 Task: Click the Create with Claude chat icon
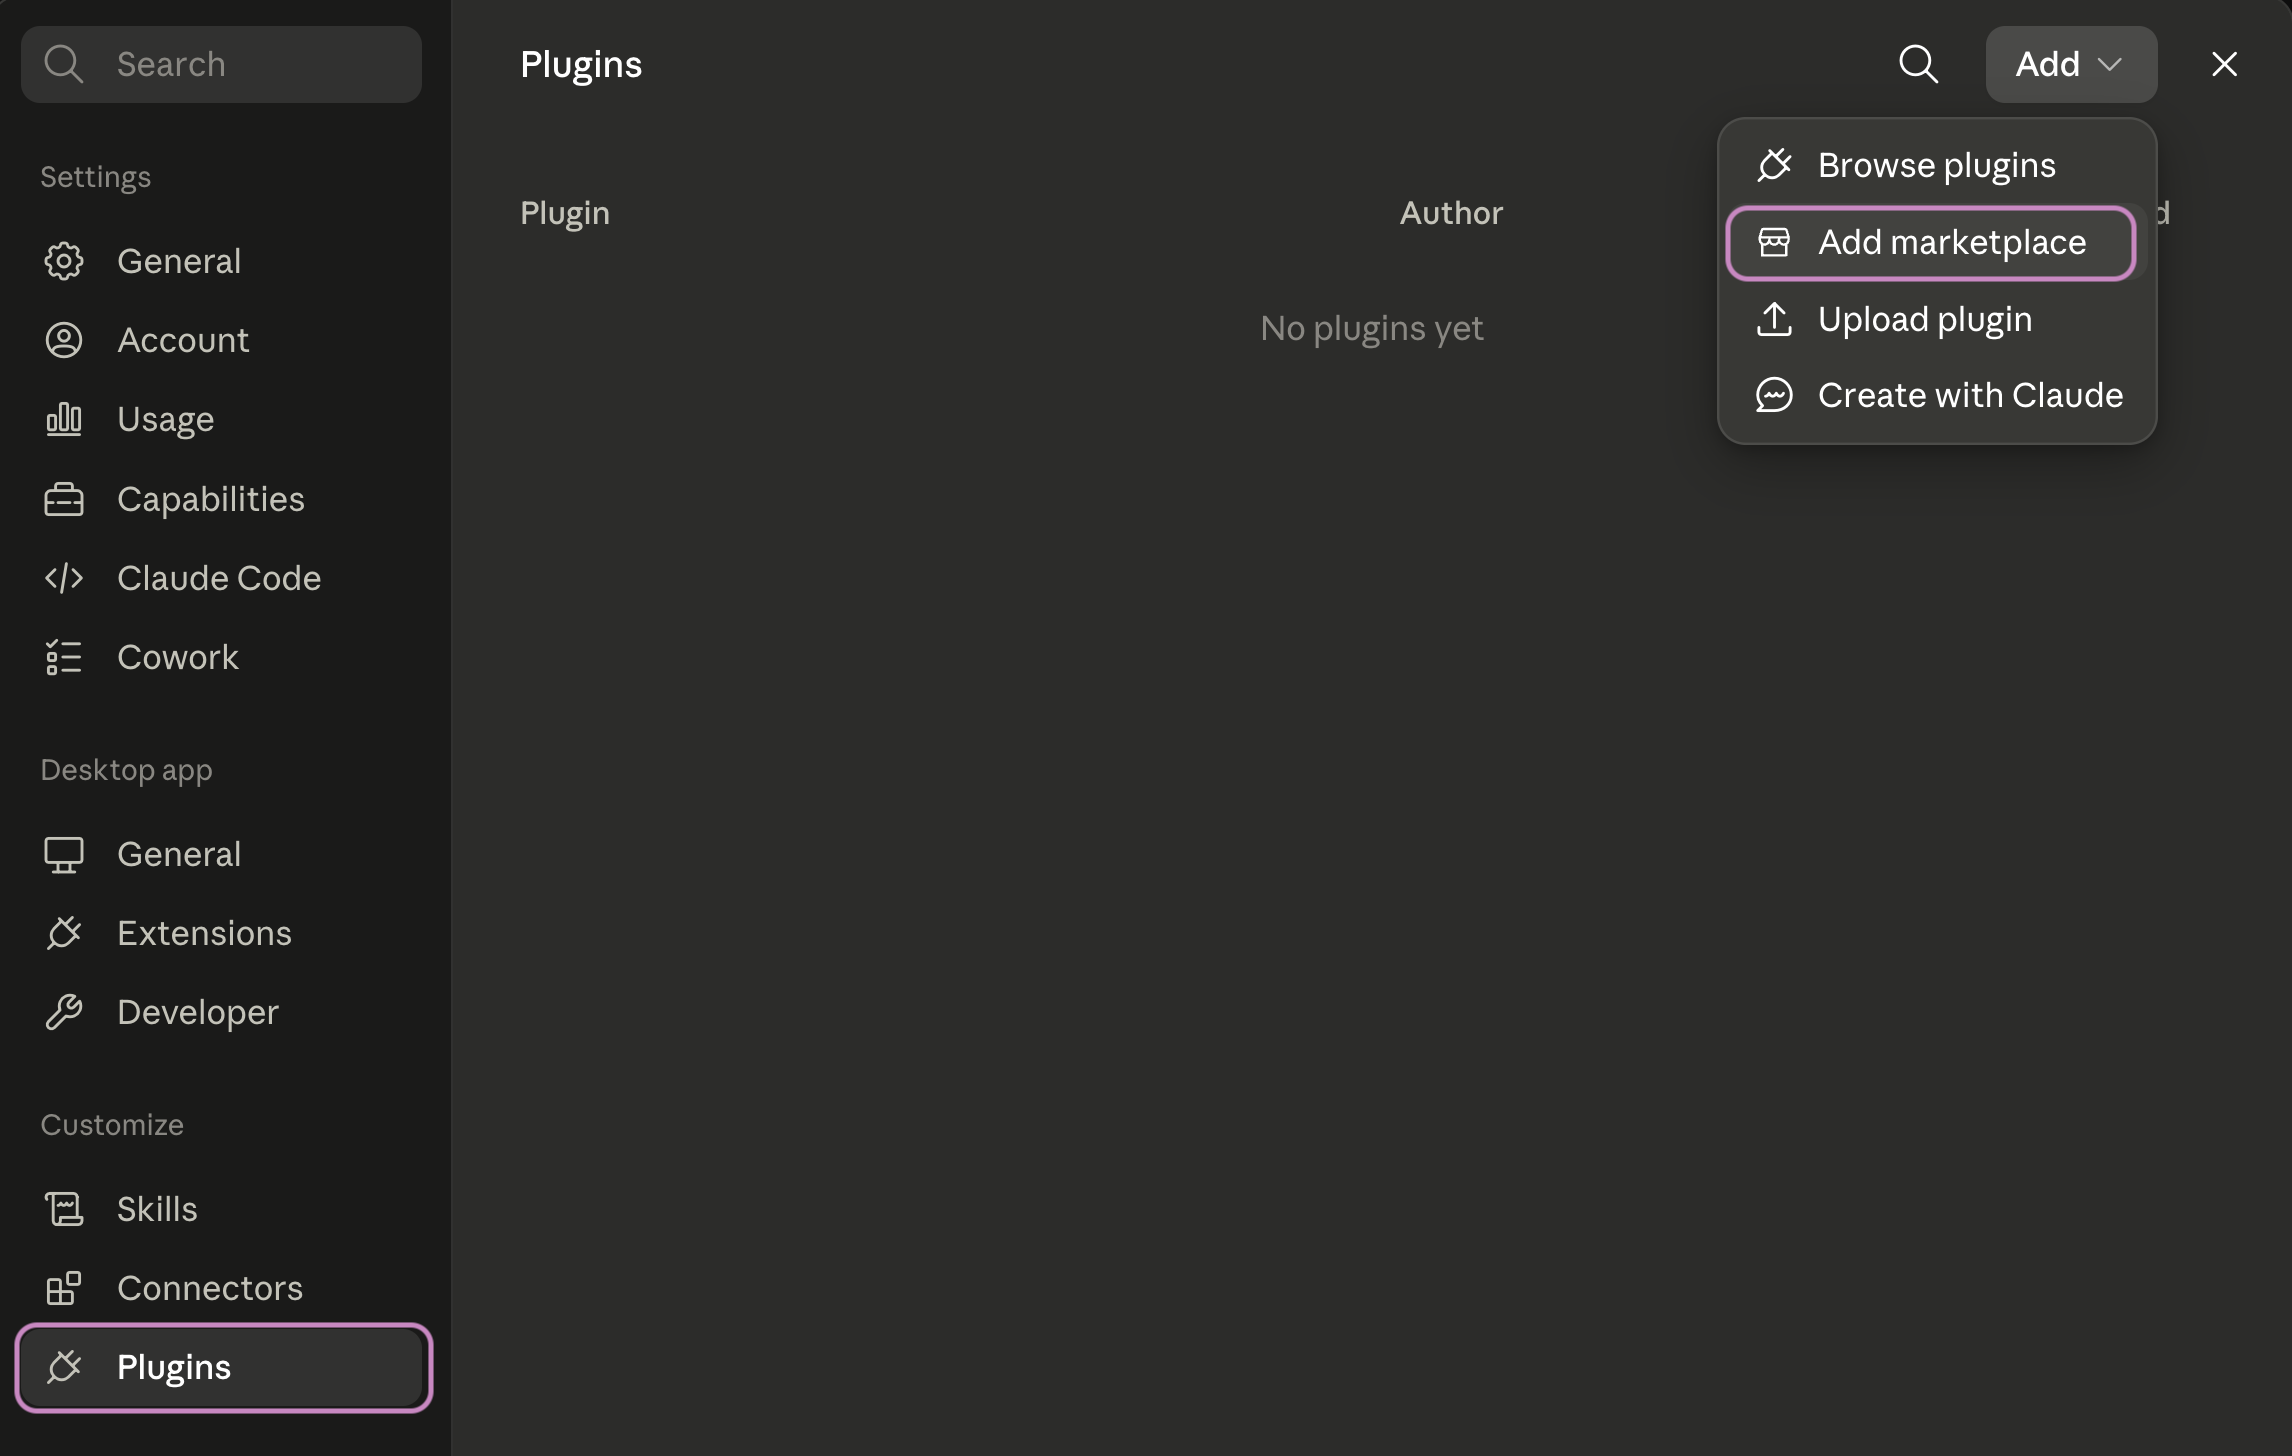click(1774, 395)
